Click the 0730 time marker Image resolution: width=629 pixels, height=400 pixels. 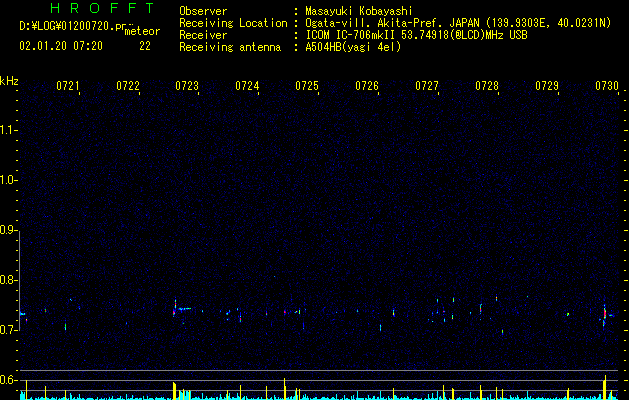pos(607,86)
